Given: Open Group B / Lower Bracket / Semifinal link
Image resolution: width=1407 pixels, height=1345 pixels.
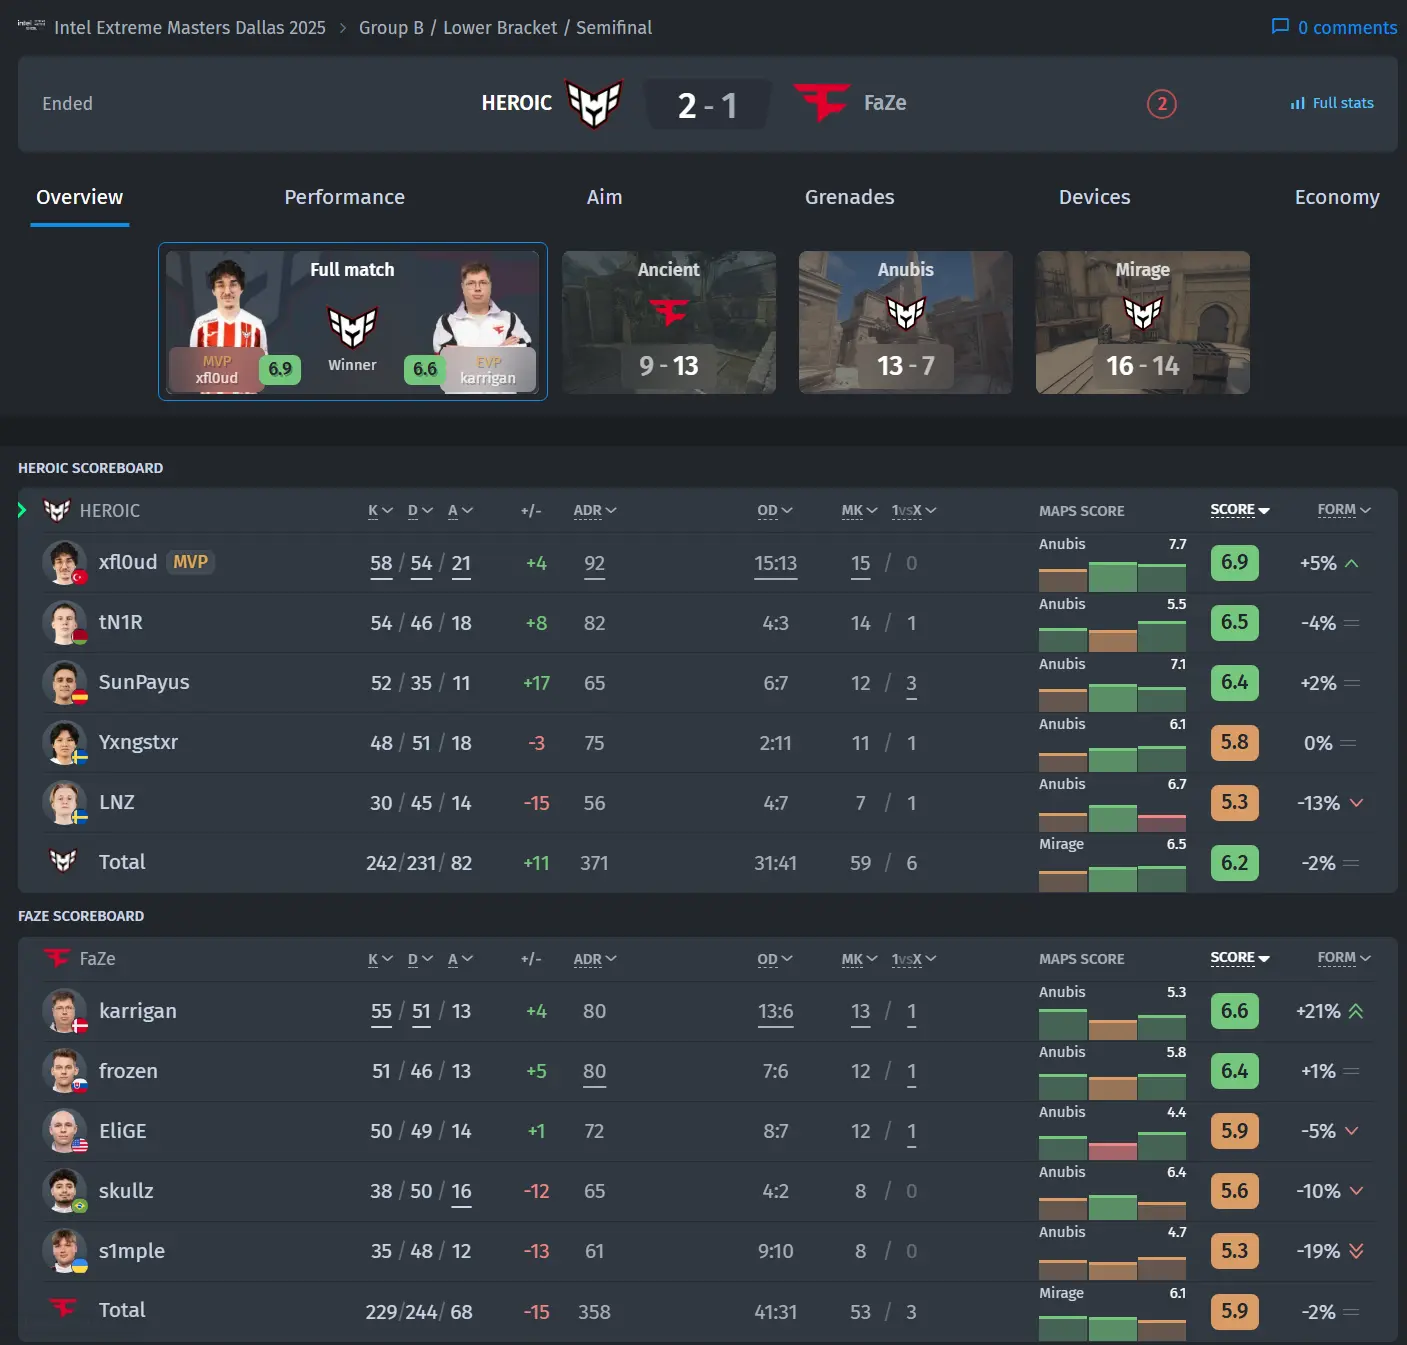Looking at the screenshot, I should (x=505, y=27).
